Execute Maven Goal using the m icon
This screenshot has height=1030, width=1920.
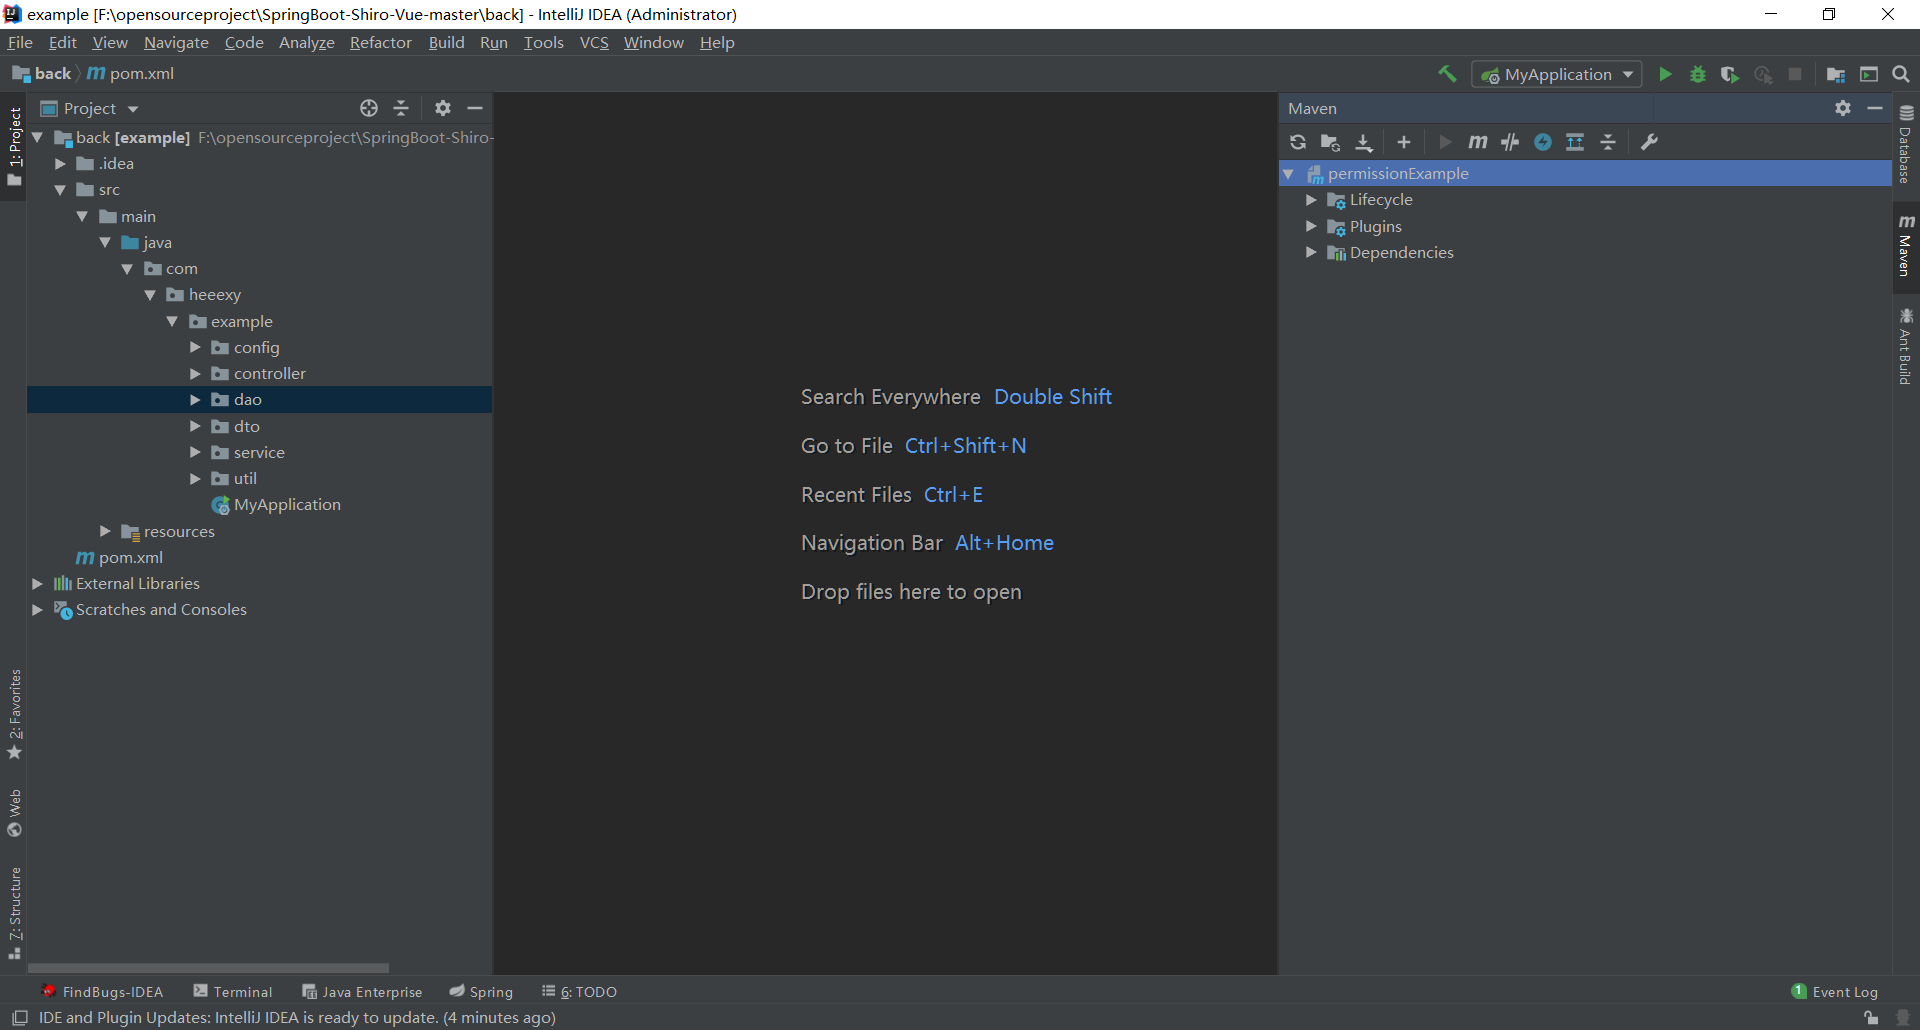(1478, 142)
